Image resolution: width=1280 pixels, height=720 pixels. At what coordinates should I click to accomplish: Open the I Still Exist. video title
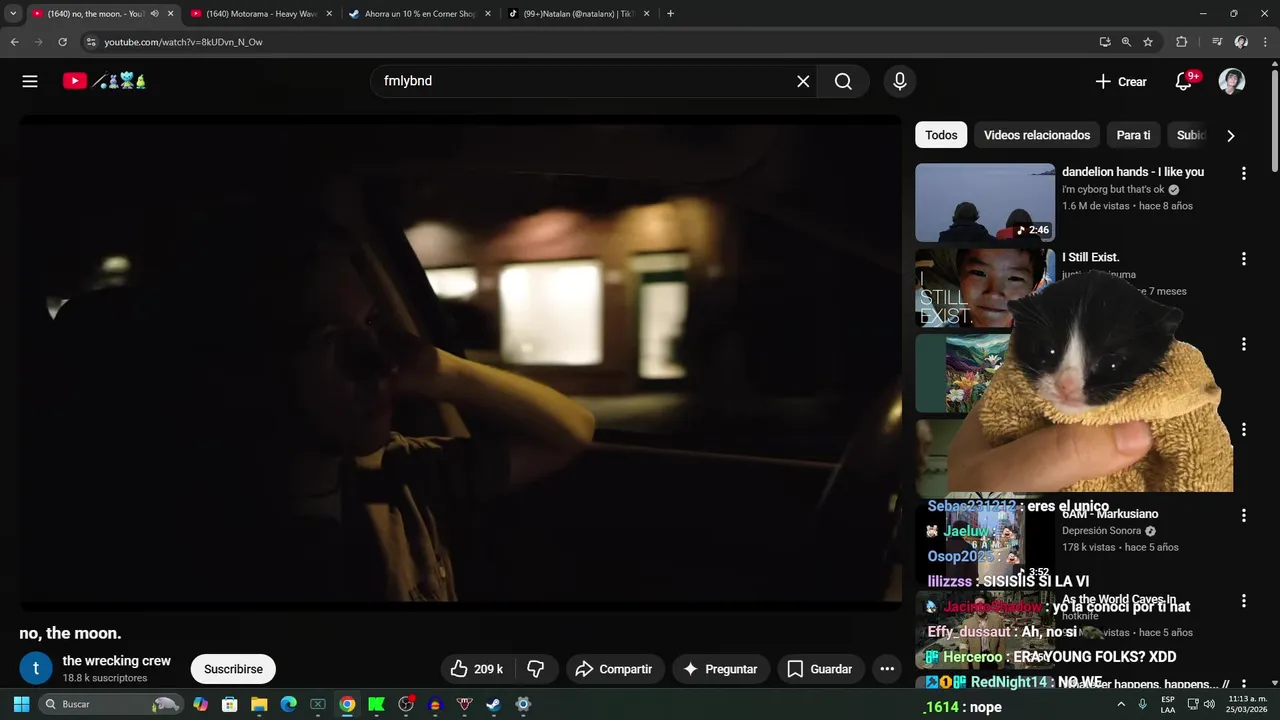1091,257
